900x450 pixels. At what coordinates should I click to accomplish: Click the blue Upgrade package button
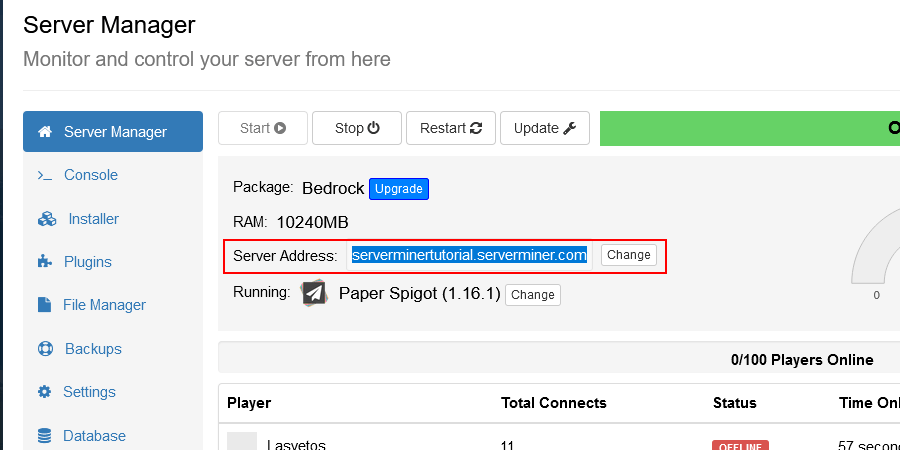click(399, 189)
